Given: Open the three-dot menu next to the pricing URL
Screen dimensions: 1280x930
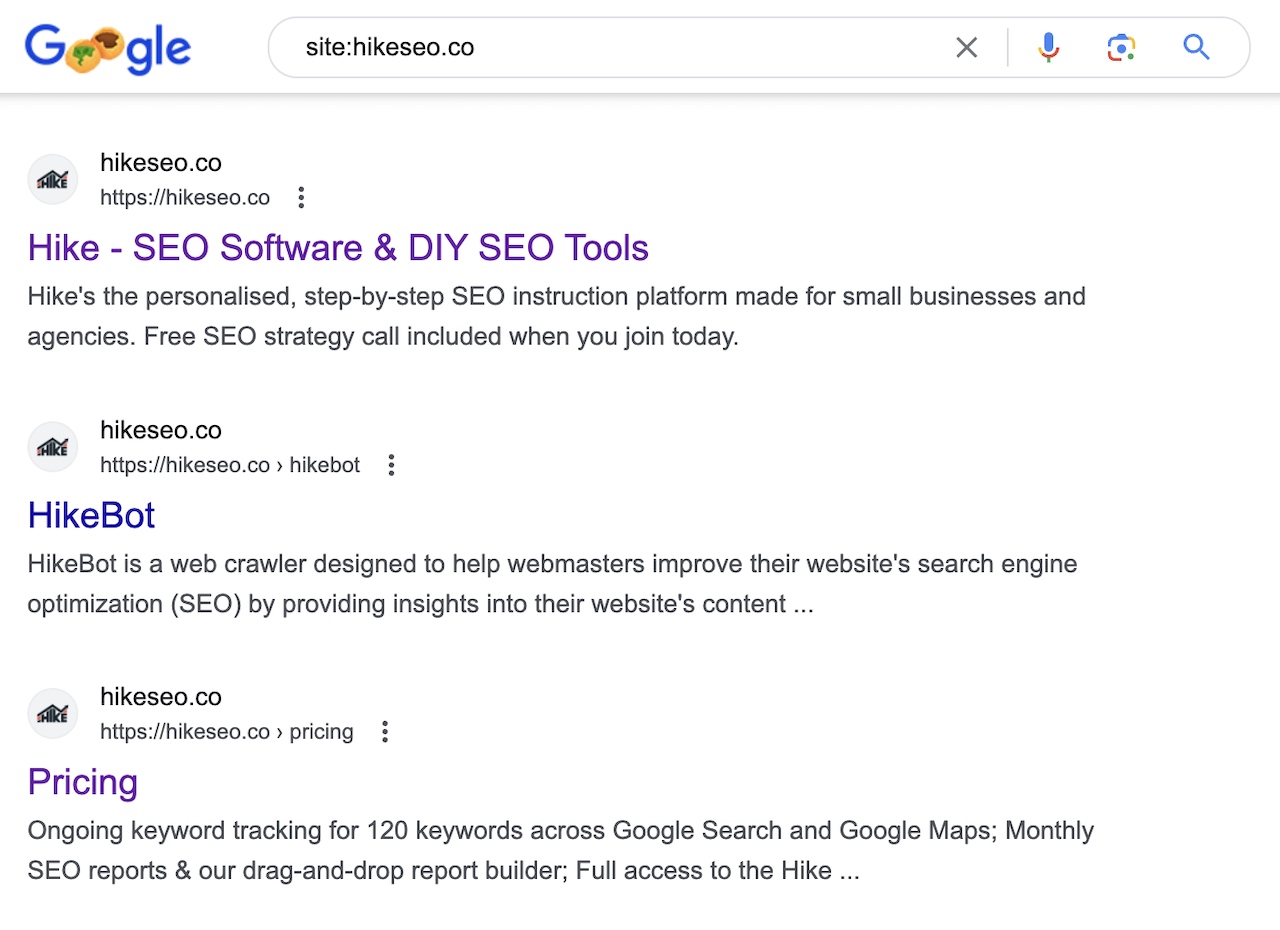Looking at the screenshot, I should [384, 732].
